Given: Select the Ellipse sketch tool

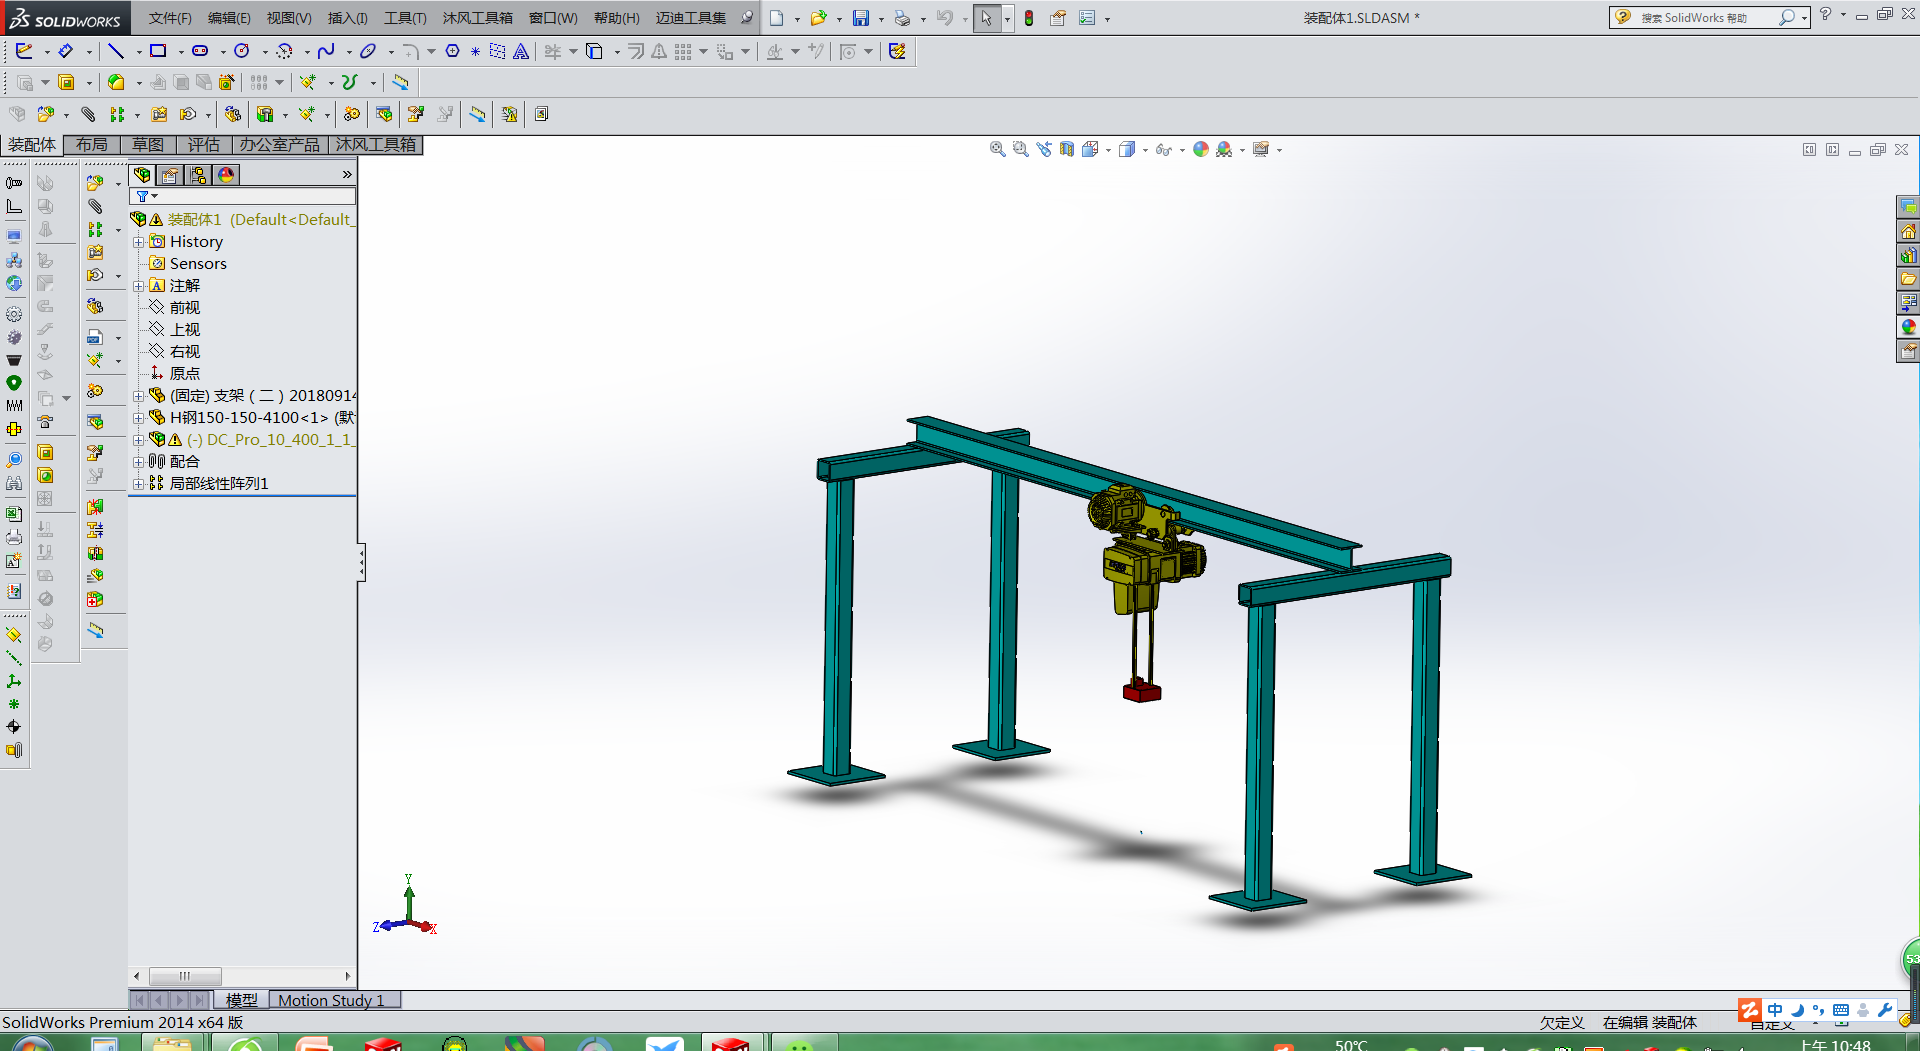Looking at the screenshot, I should click(368, 51).
